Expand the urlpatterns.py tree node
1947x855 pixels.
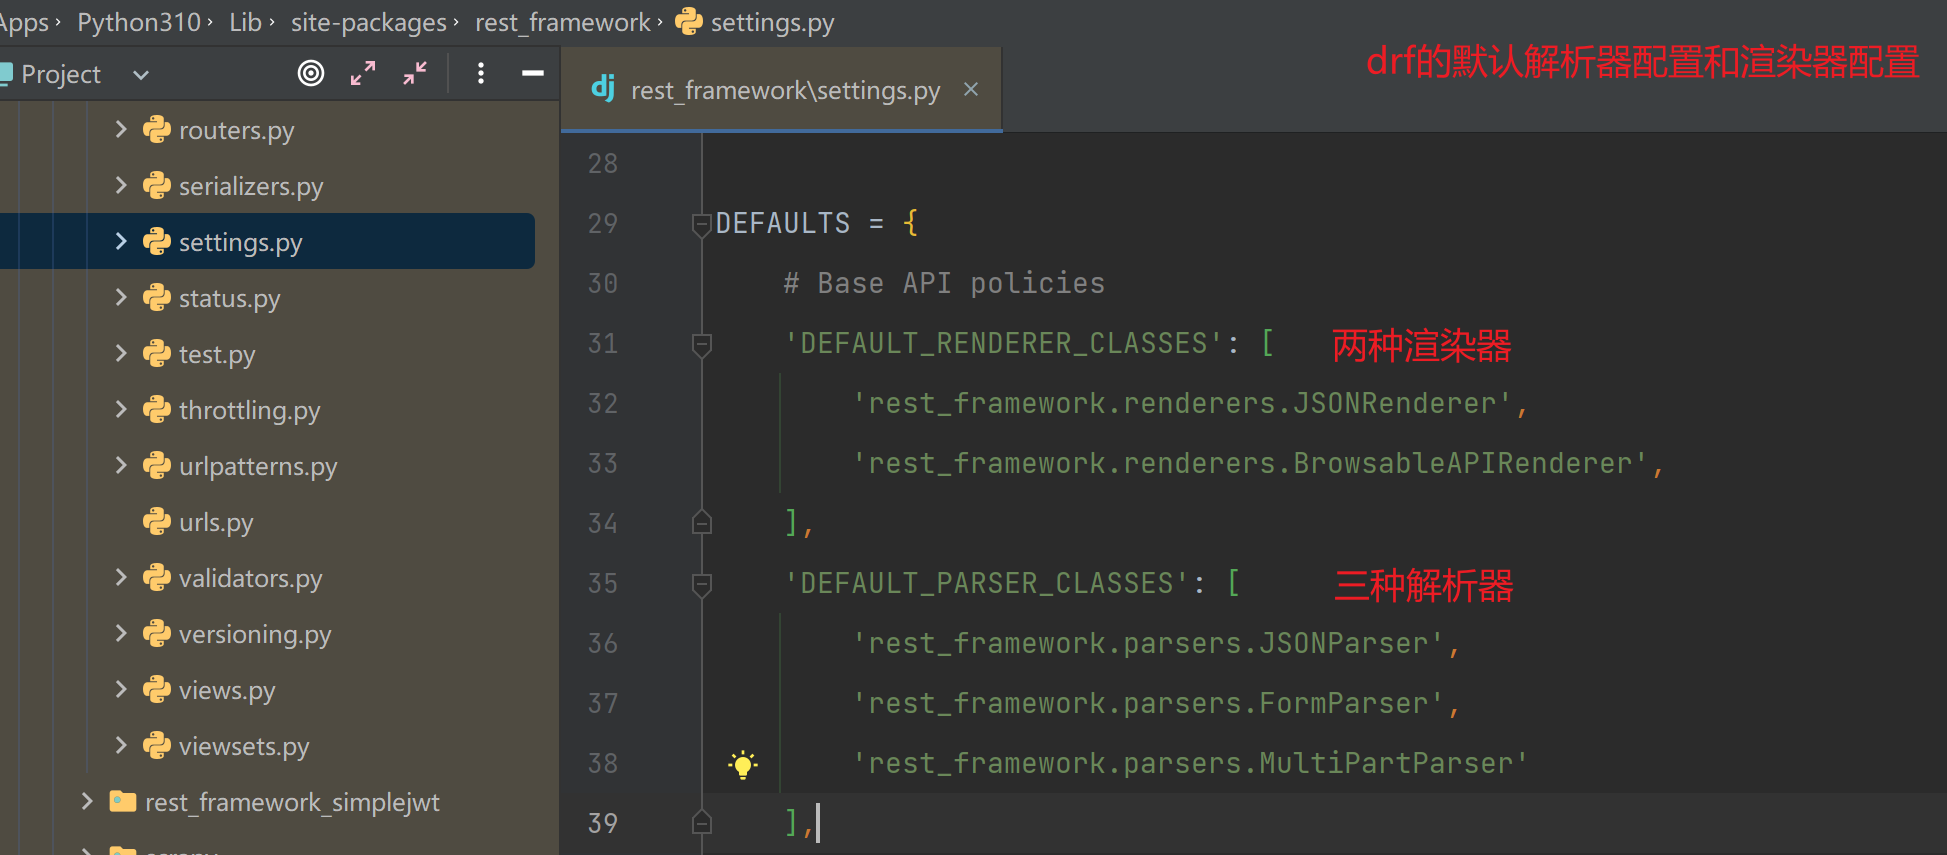click(x=121, y=465)
